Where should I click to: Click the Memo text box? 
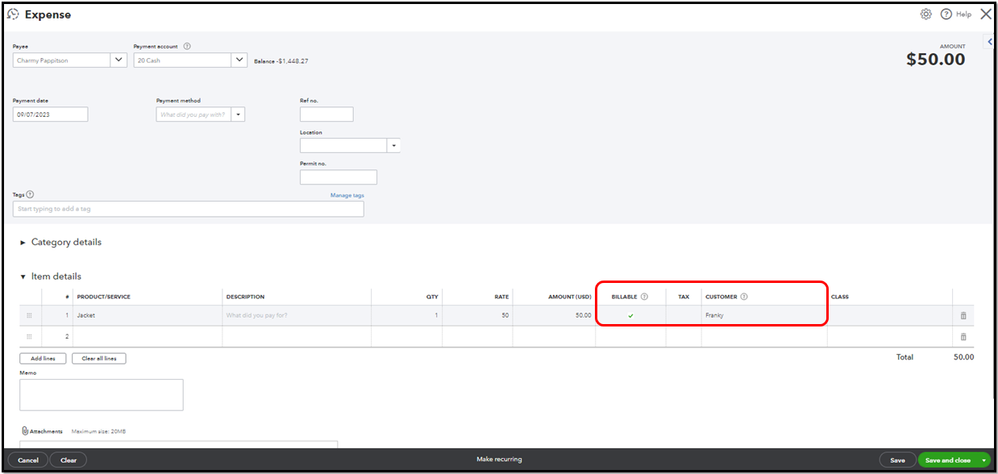pyautogui.click(x=101, y=395)
